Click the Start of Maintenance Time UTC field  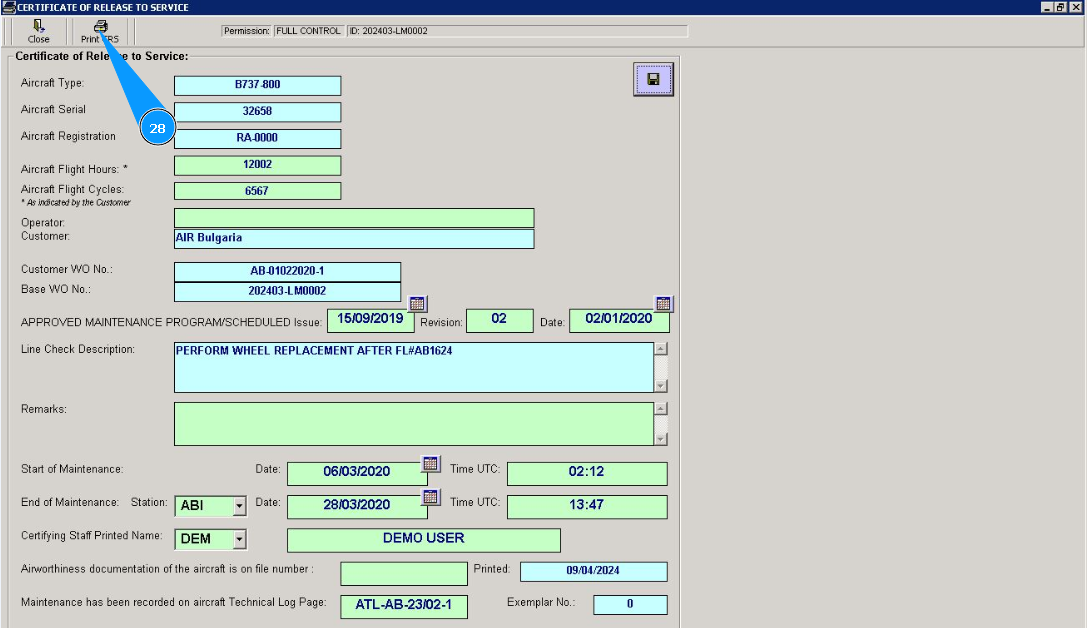click(586, 473)
